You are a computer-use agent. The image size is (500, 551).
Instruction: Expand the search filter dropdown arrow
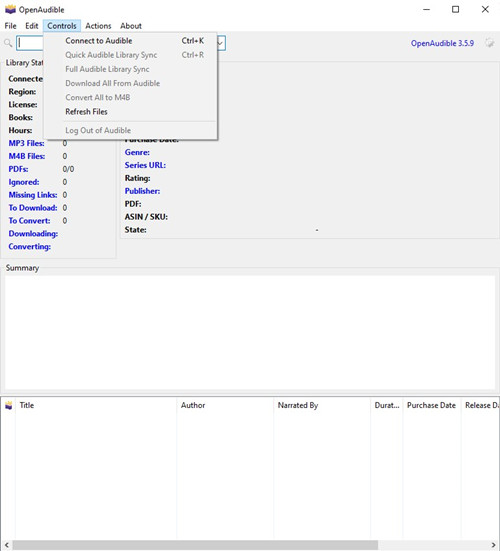pos(220,43)
